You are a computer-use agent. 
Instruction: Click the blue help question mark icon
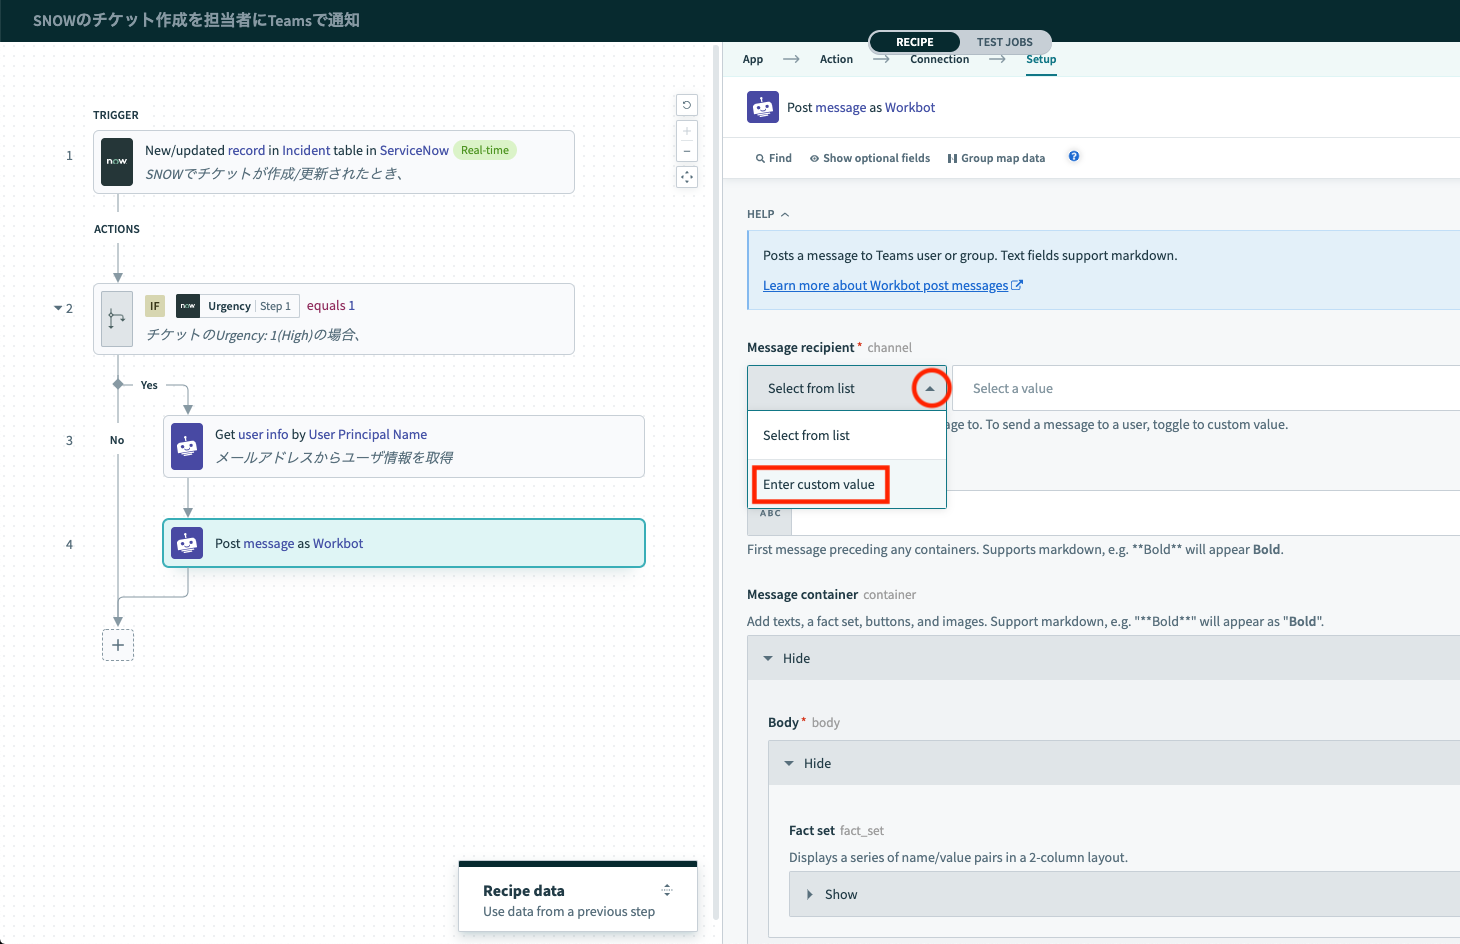click(1074, 157)
